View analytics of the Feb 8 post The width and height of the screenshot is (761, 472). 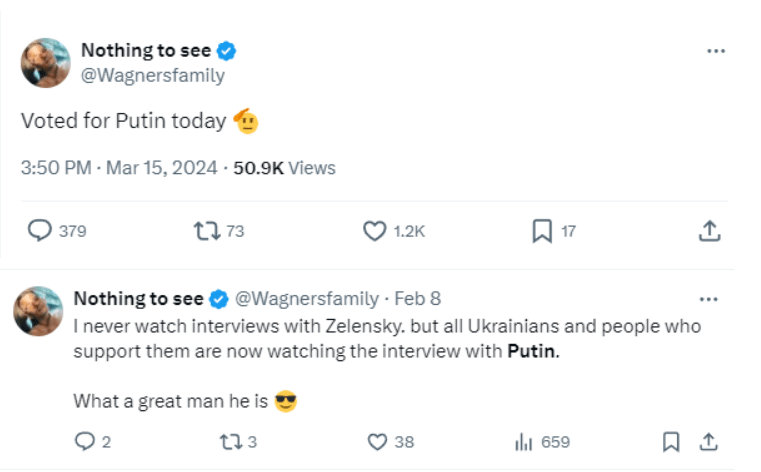point(523,441)
